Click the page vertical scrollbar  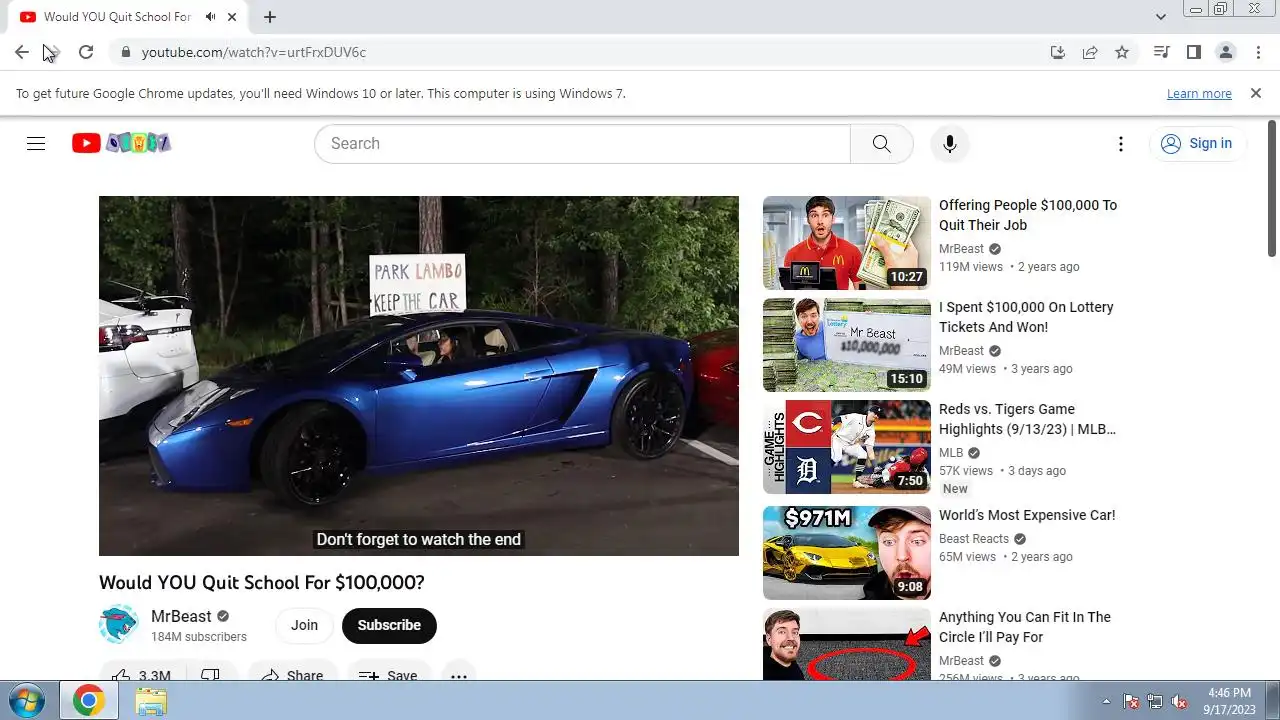(1272, 190)
